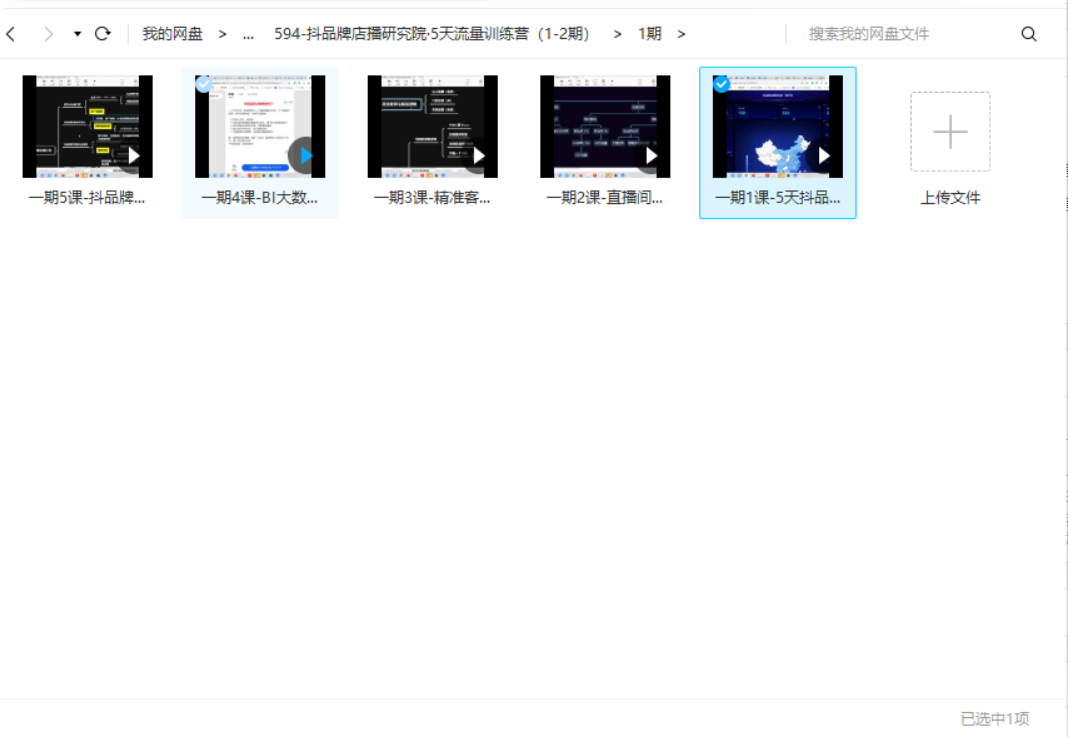1068x737 pixels.
Task: Play the 一期5课 video
Action: 134,156
